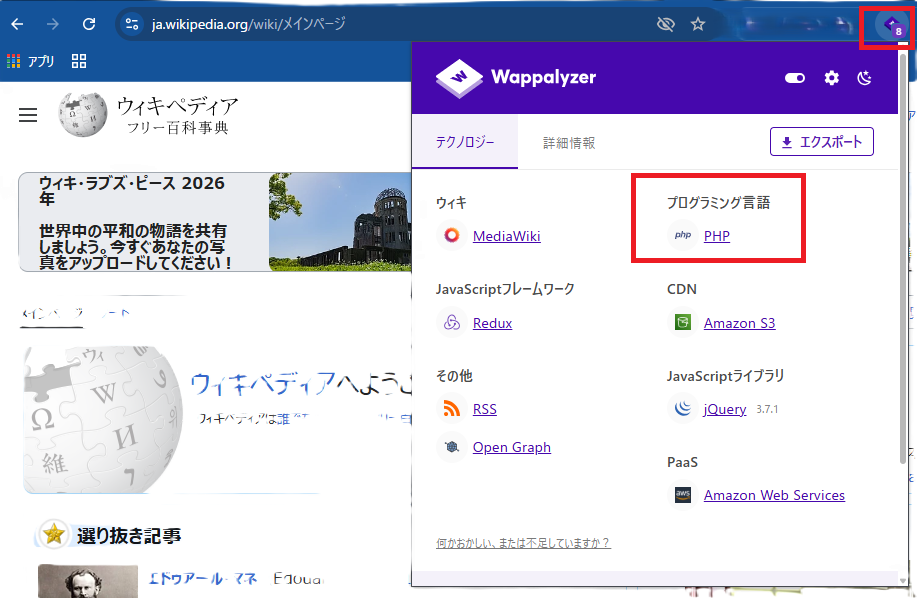
Task: Click the jQuery version 3.7.1 text
Action: (x=767, y=409)
